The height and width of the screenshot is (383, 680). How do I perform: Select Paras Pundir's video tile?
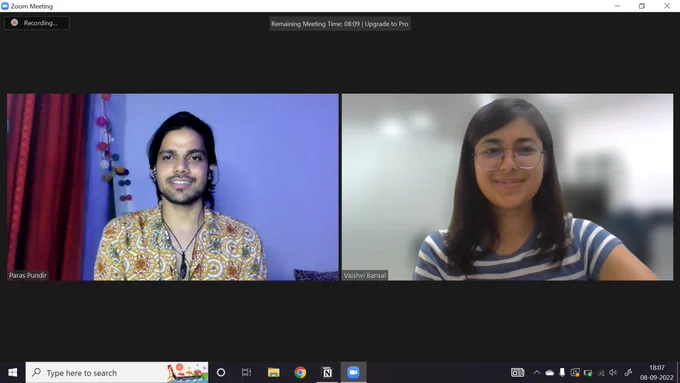(173, 187)
